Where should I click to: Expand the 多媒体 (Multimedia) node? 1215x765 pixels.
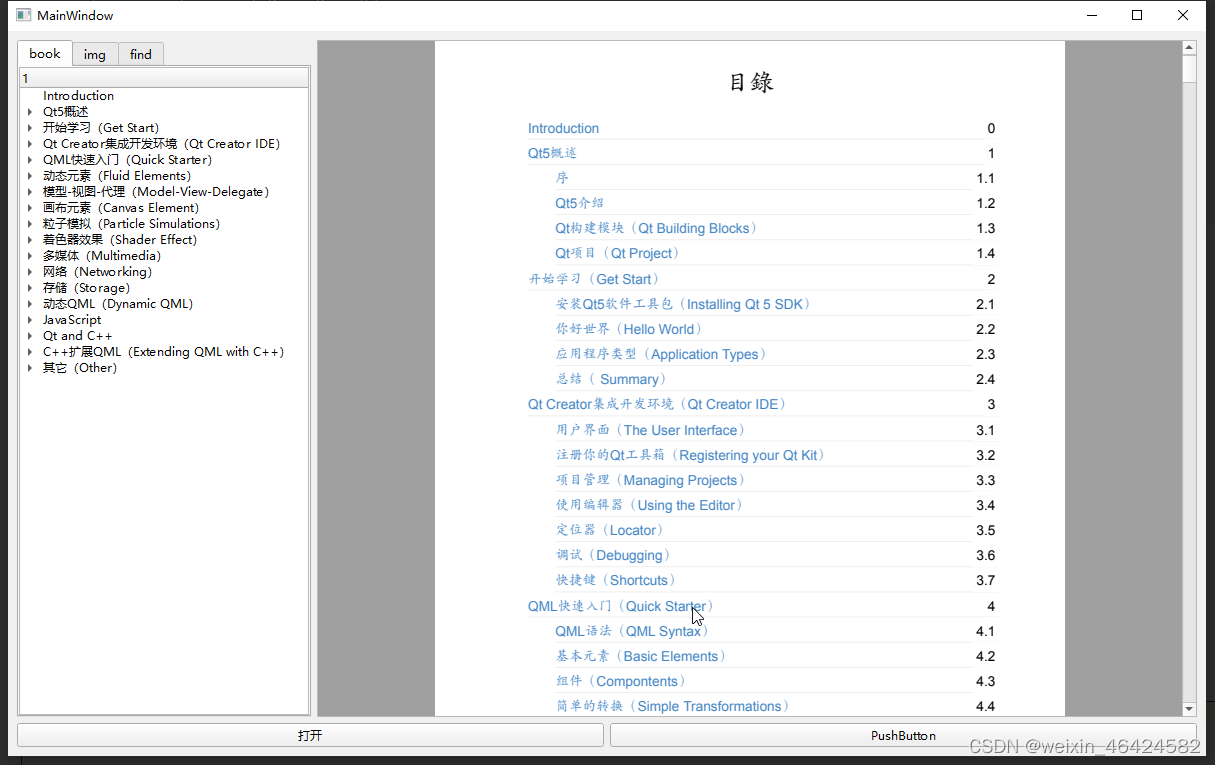click(29, 255)
